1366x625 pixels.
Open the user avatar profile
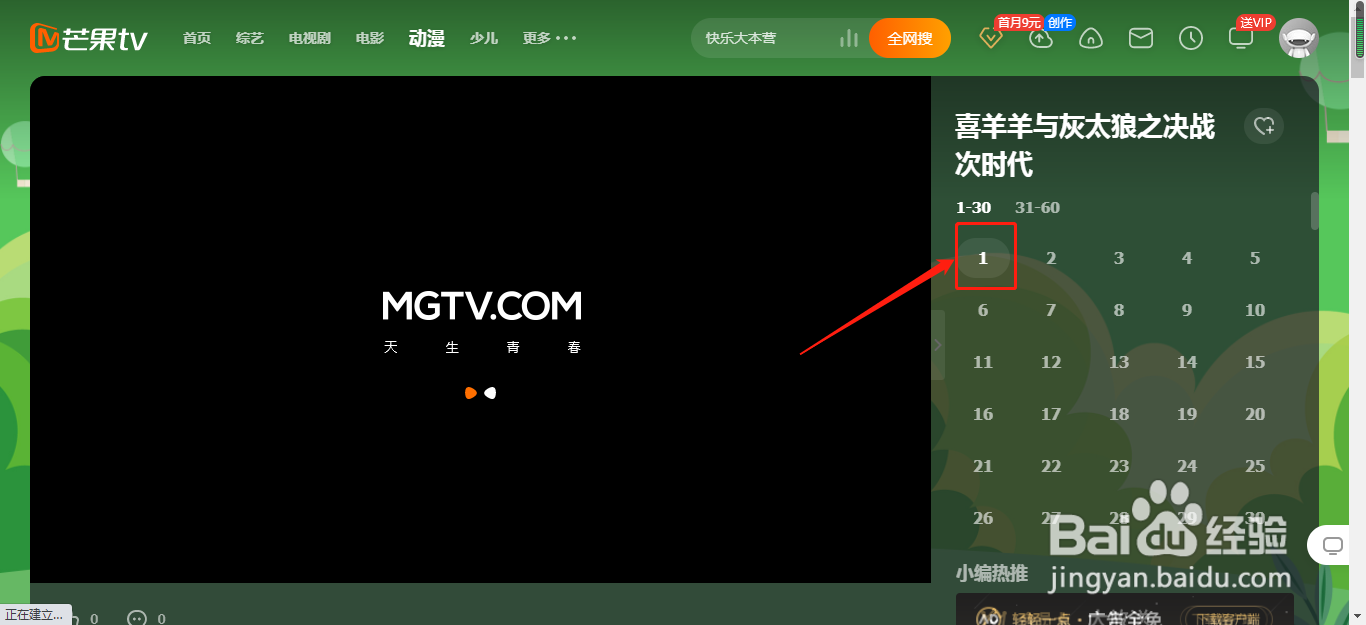pyautogui.click(x=1299, y=39)
